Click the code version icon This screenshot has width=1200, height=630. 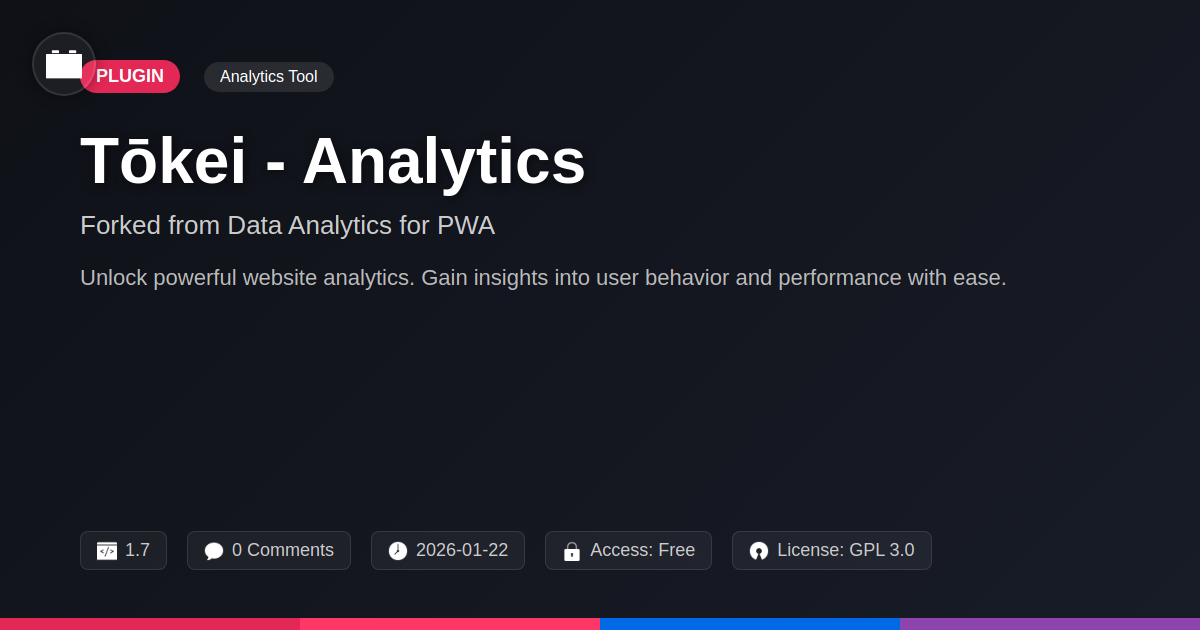pos(107,551)
